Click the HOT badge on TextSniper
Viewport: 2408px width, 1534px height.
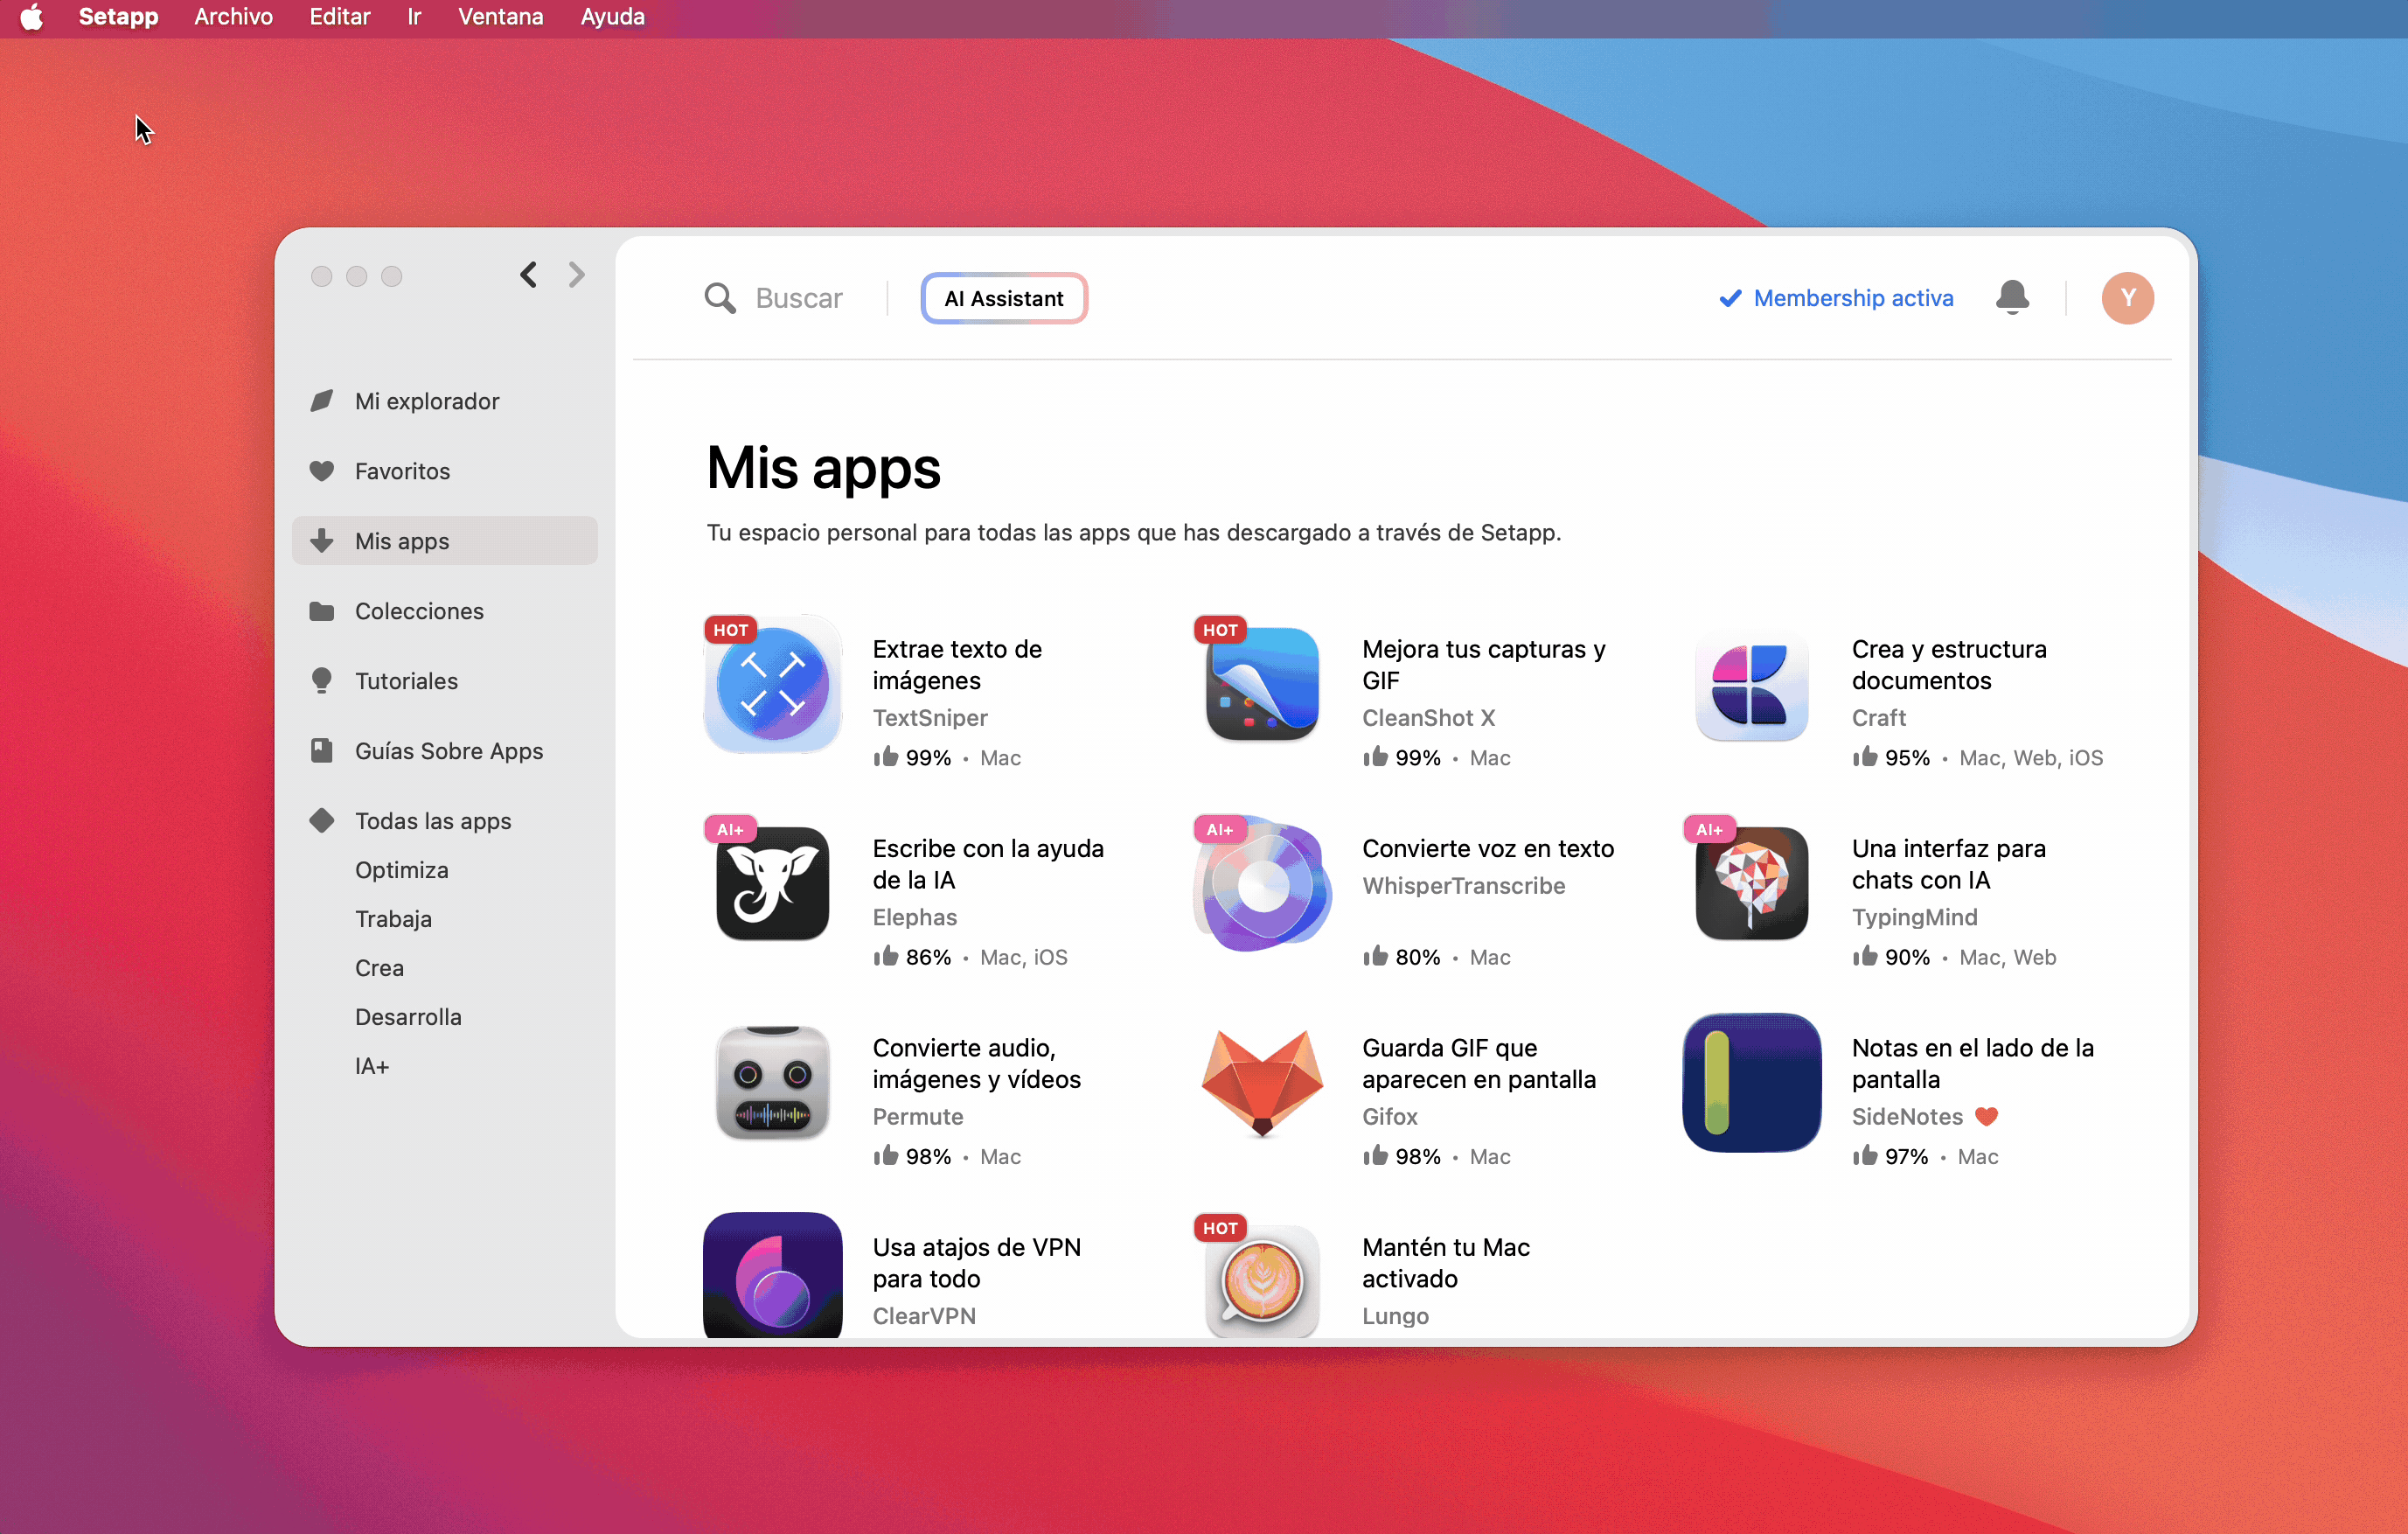731,630
